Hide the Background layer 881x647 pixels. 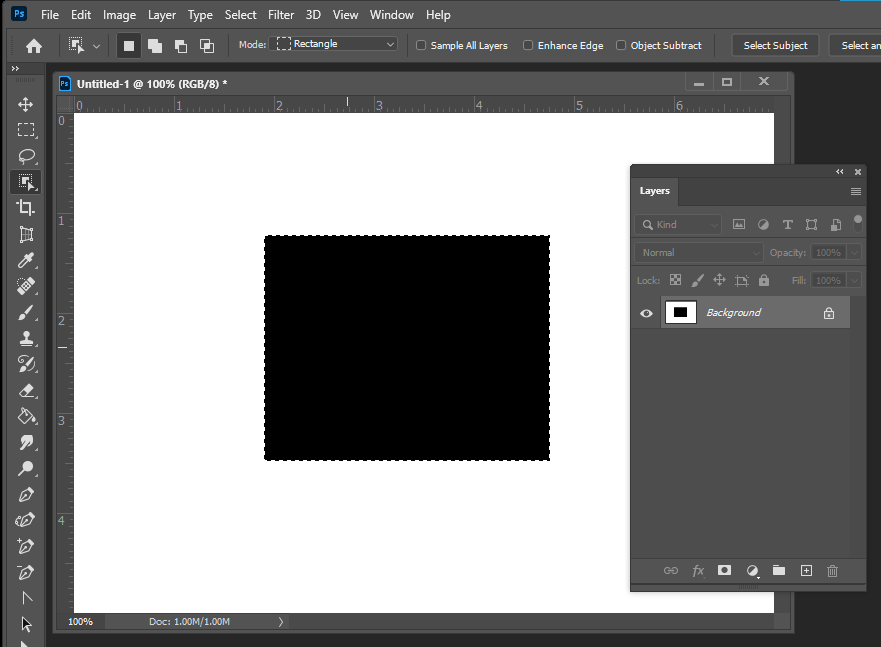tap(645, 312)
